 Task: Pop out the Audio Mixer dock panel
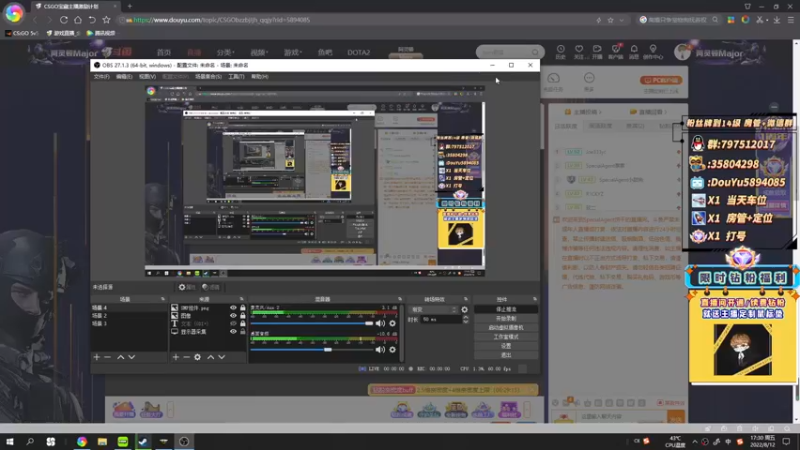(x=399, y=299)
